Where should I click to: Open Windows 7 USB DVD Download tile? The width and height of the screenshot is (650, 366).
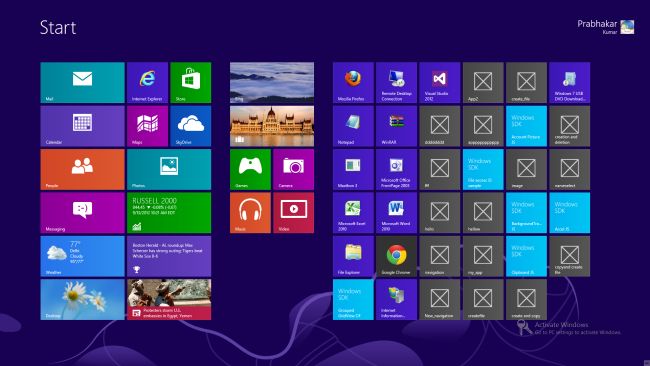[570, 82]
